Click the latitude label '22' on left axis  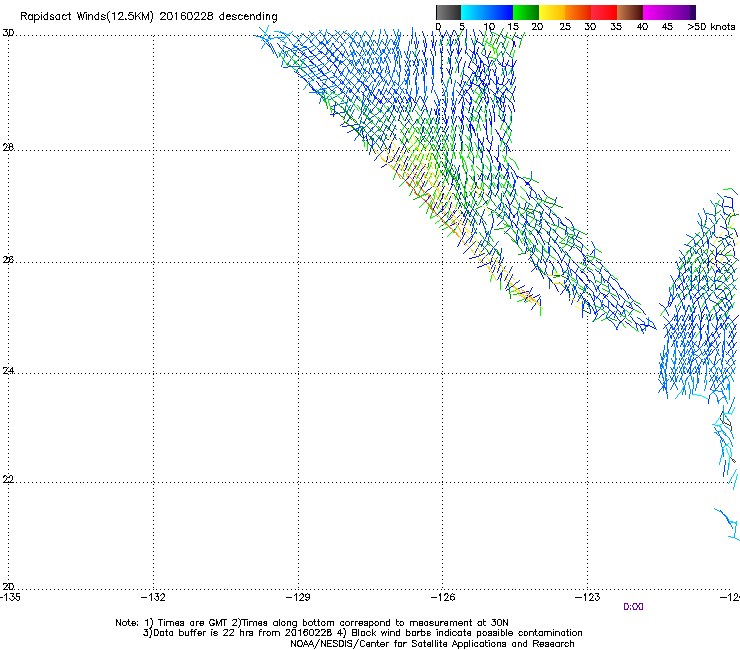[8, 479]
